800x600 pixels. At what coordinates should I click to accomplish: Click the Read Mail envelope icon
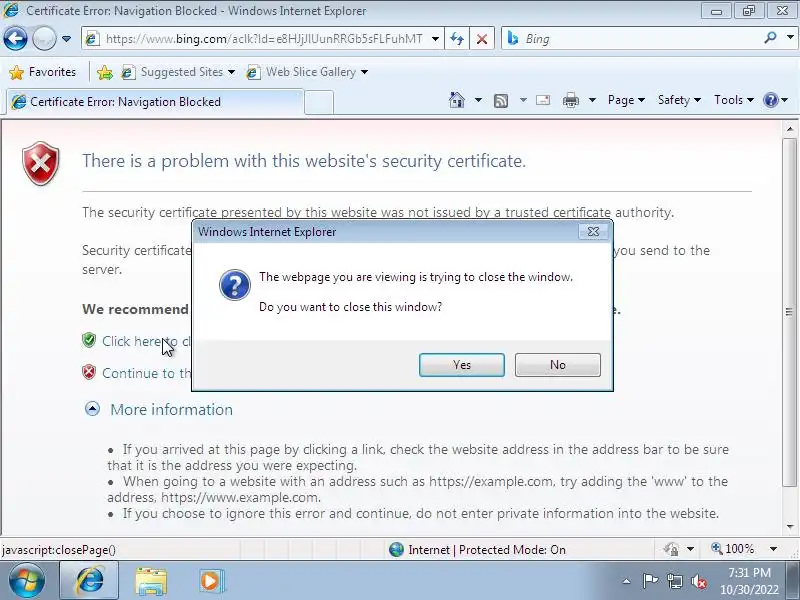(543, 100)
